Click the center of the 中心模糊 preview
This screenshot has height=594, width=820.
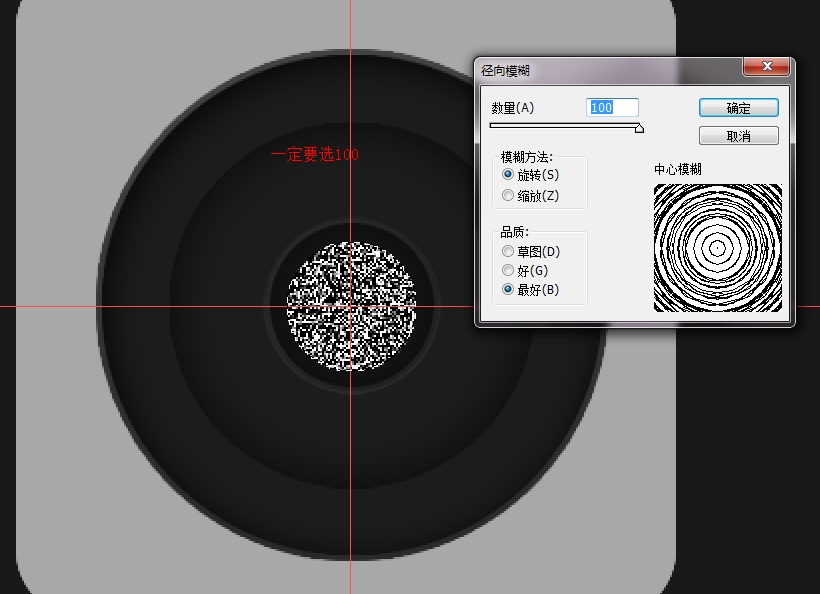click(x=717, y=247)
